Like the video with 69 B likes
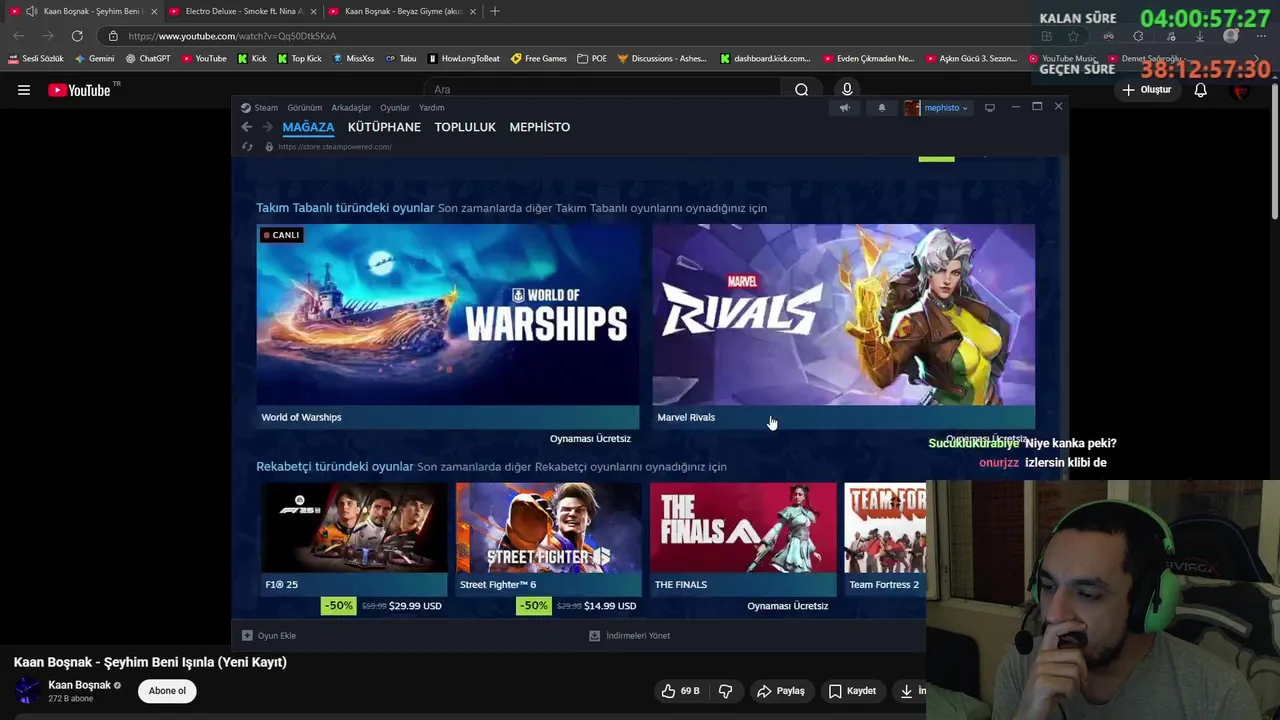Screen dimensions: 1280x720 click(x=680, y=691)
